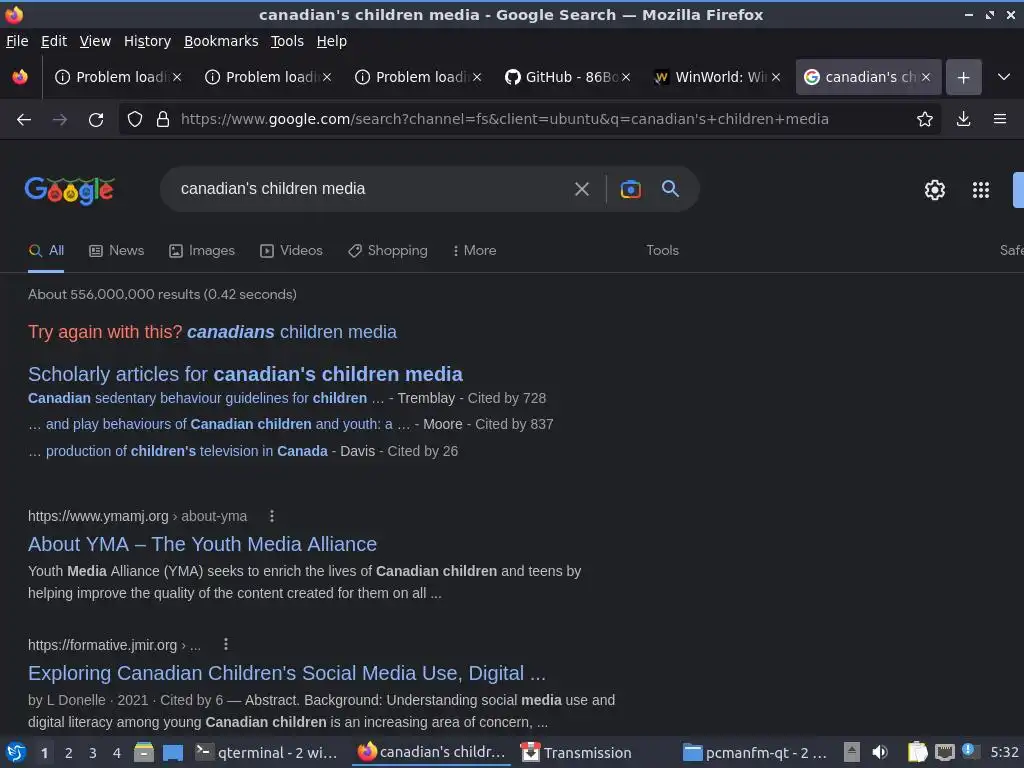Open the Google apps grid
This screenshot has width=1024, height=768.
980,190
